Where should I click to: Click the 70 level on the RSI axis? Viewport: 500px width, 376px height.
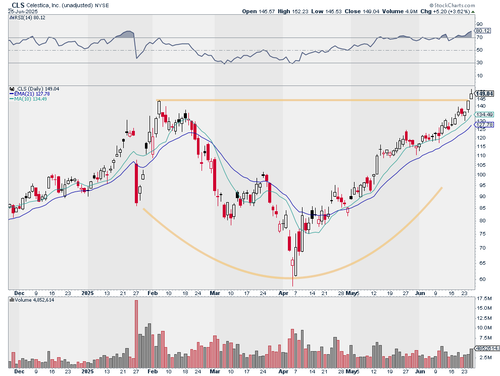click(479, 37)
